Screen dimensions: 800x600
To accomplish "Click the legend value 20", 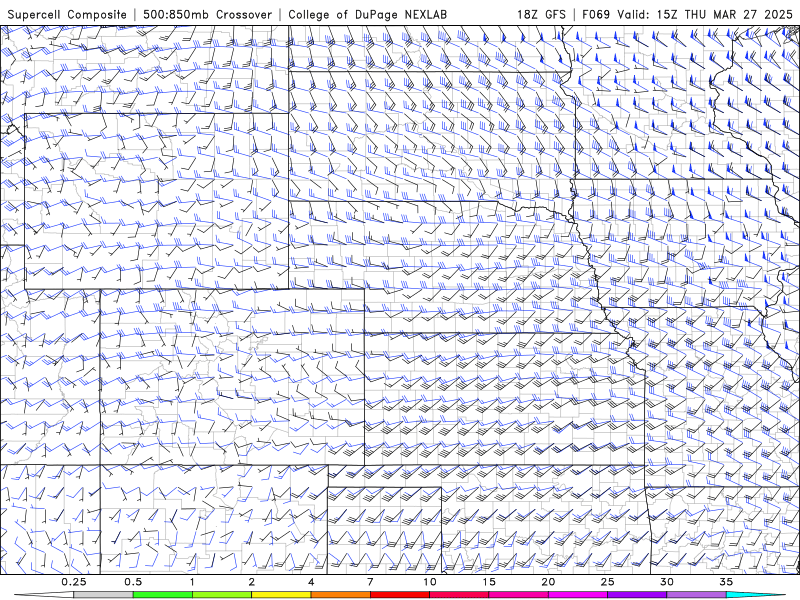I will click(548, 582).
